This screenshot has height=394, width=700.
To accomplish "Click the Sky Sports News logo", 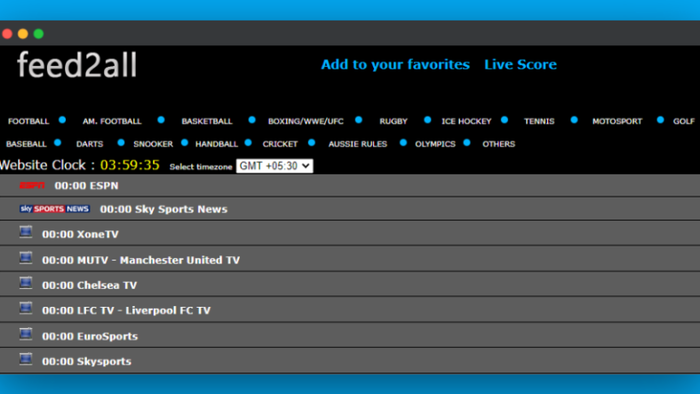I will pyautogui.click(x=54, y=209).
